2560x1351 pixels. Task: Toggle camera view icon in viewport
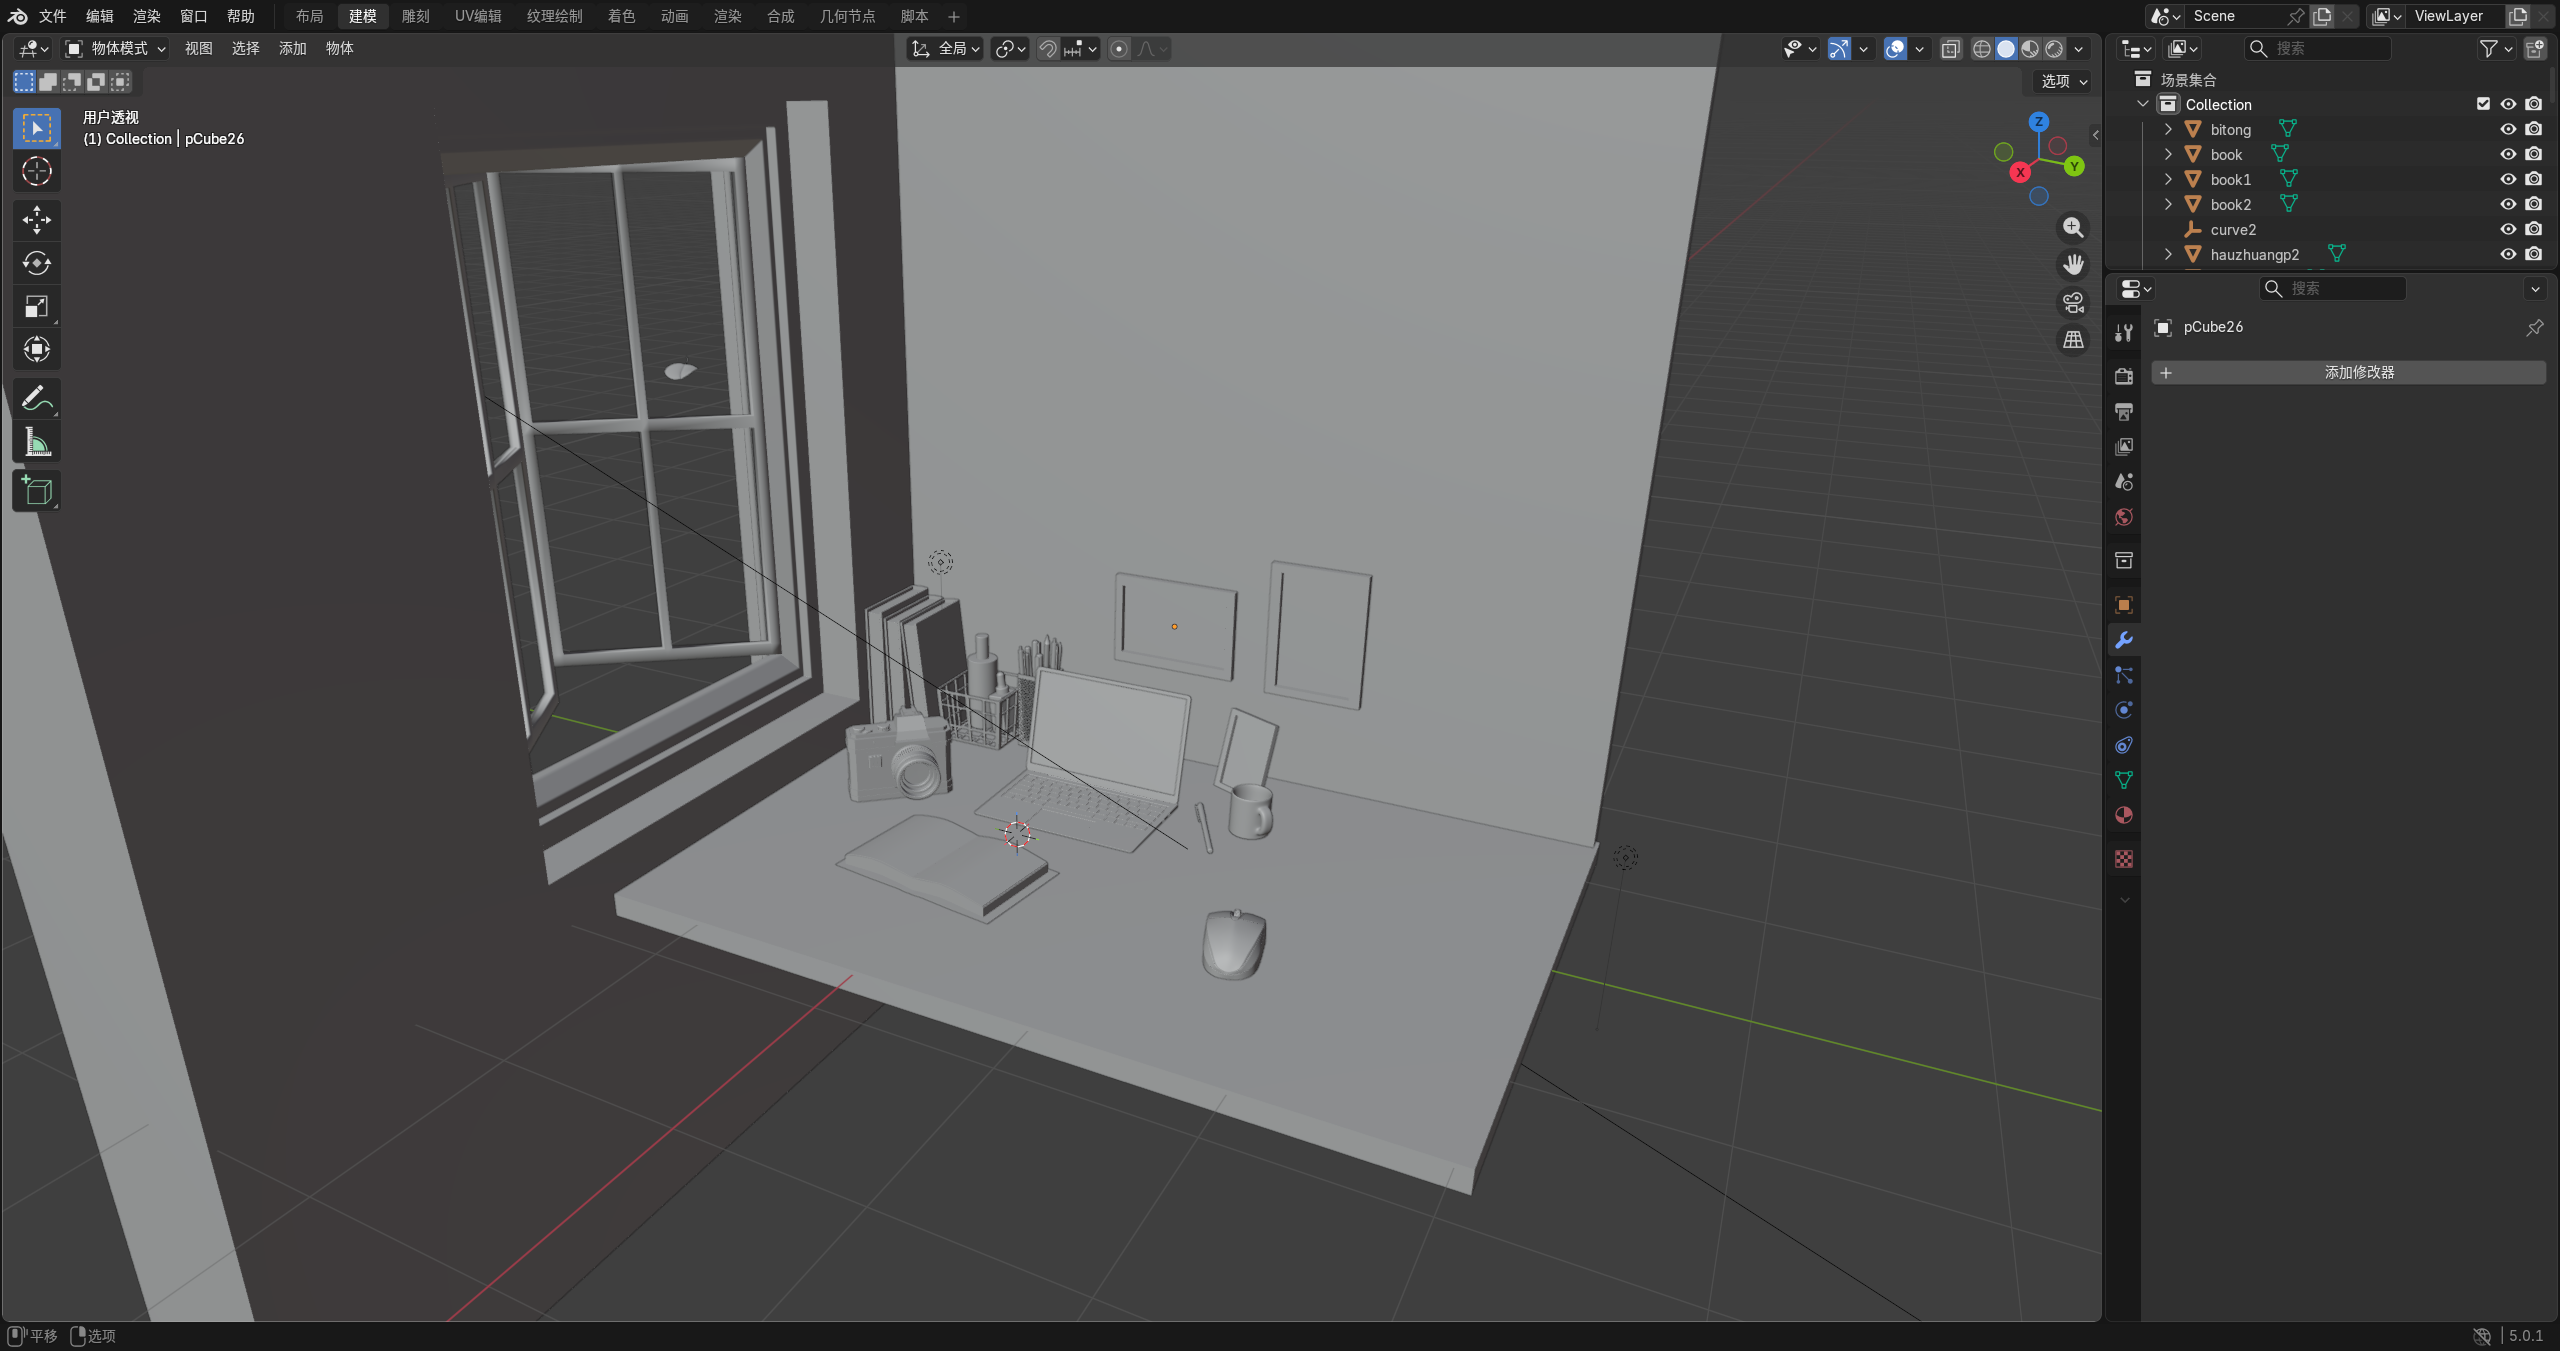point(2073,303)
